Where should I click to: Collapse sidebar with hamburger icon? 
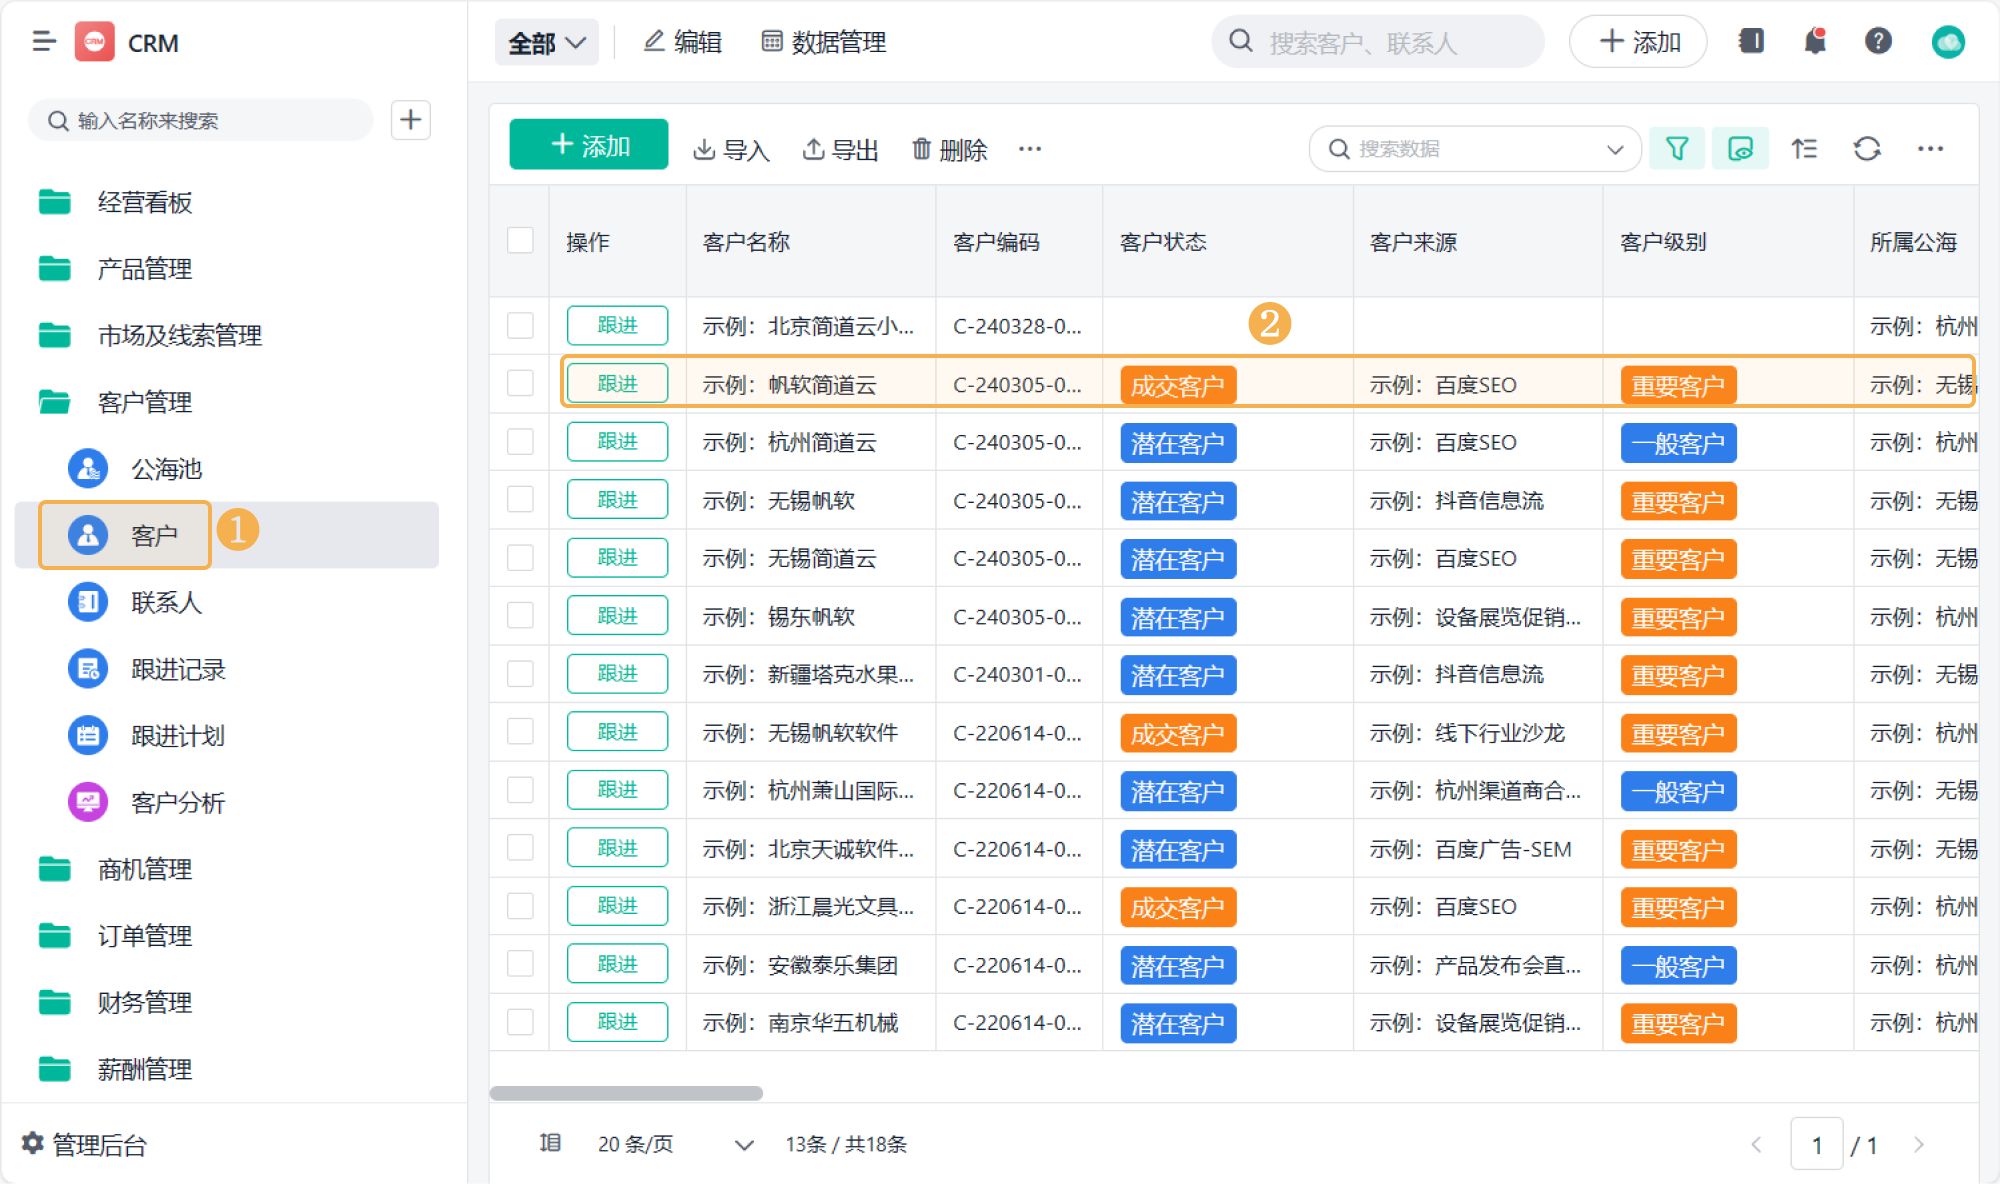click(x=43, y=41)
